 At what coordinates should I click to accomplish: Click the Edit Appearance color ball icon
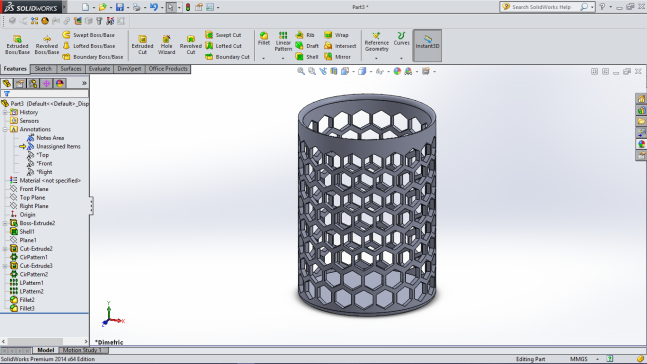pos(397,71)
